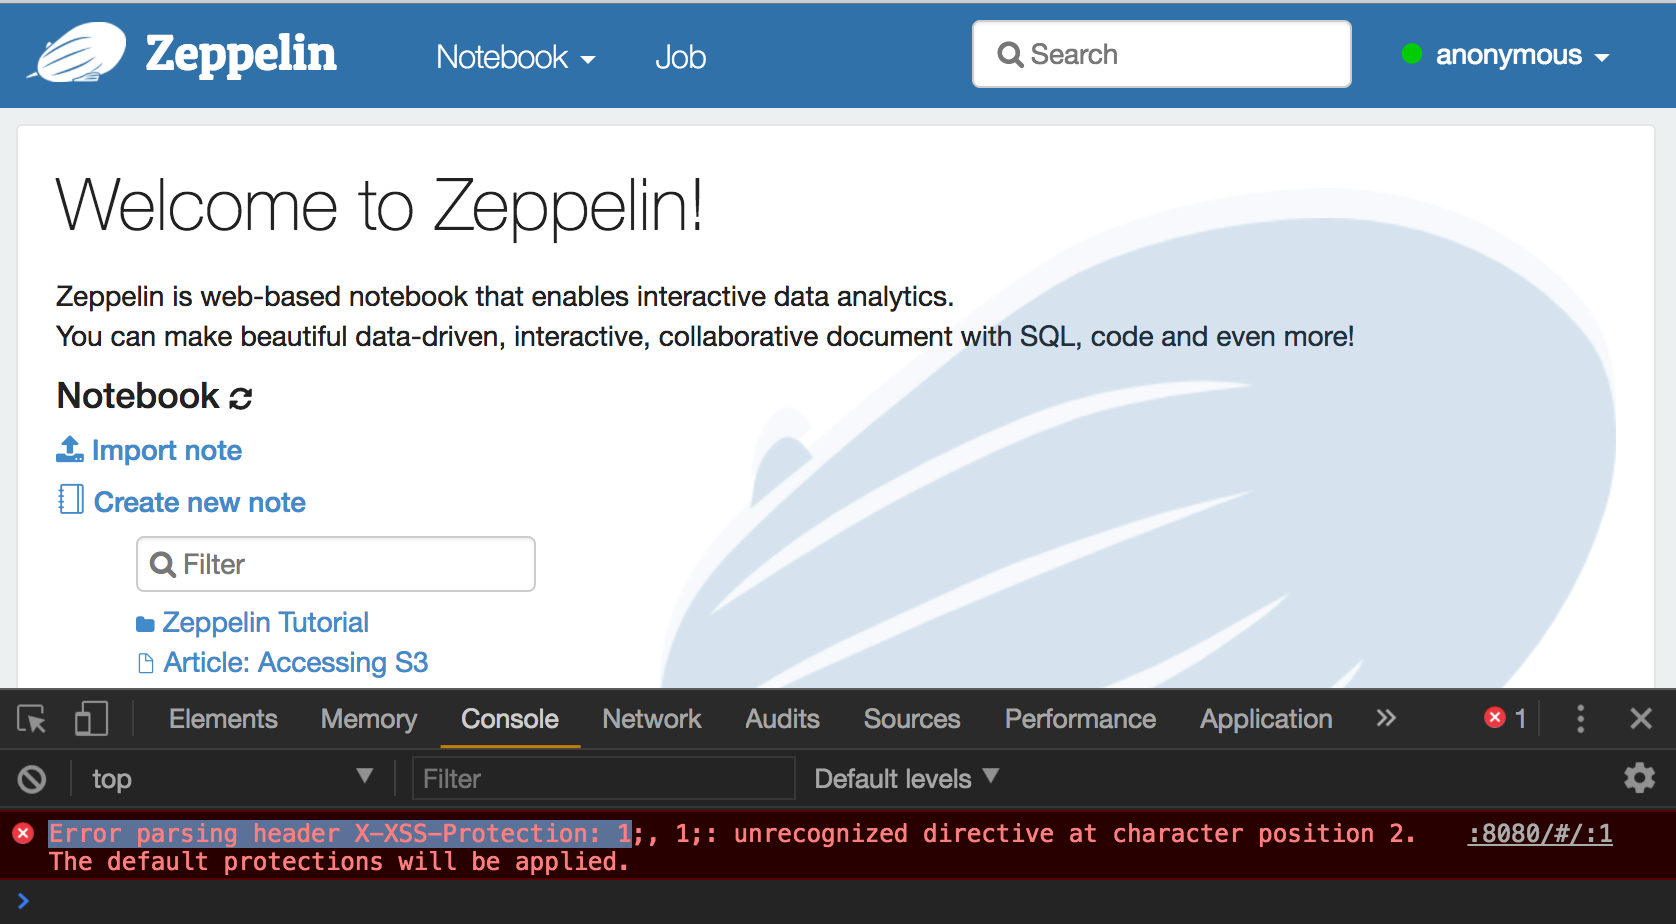Screen dimensions: 1676x924
Task: Open console settings with gear icon
Action: tap(1640, 778)
